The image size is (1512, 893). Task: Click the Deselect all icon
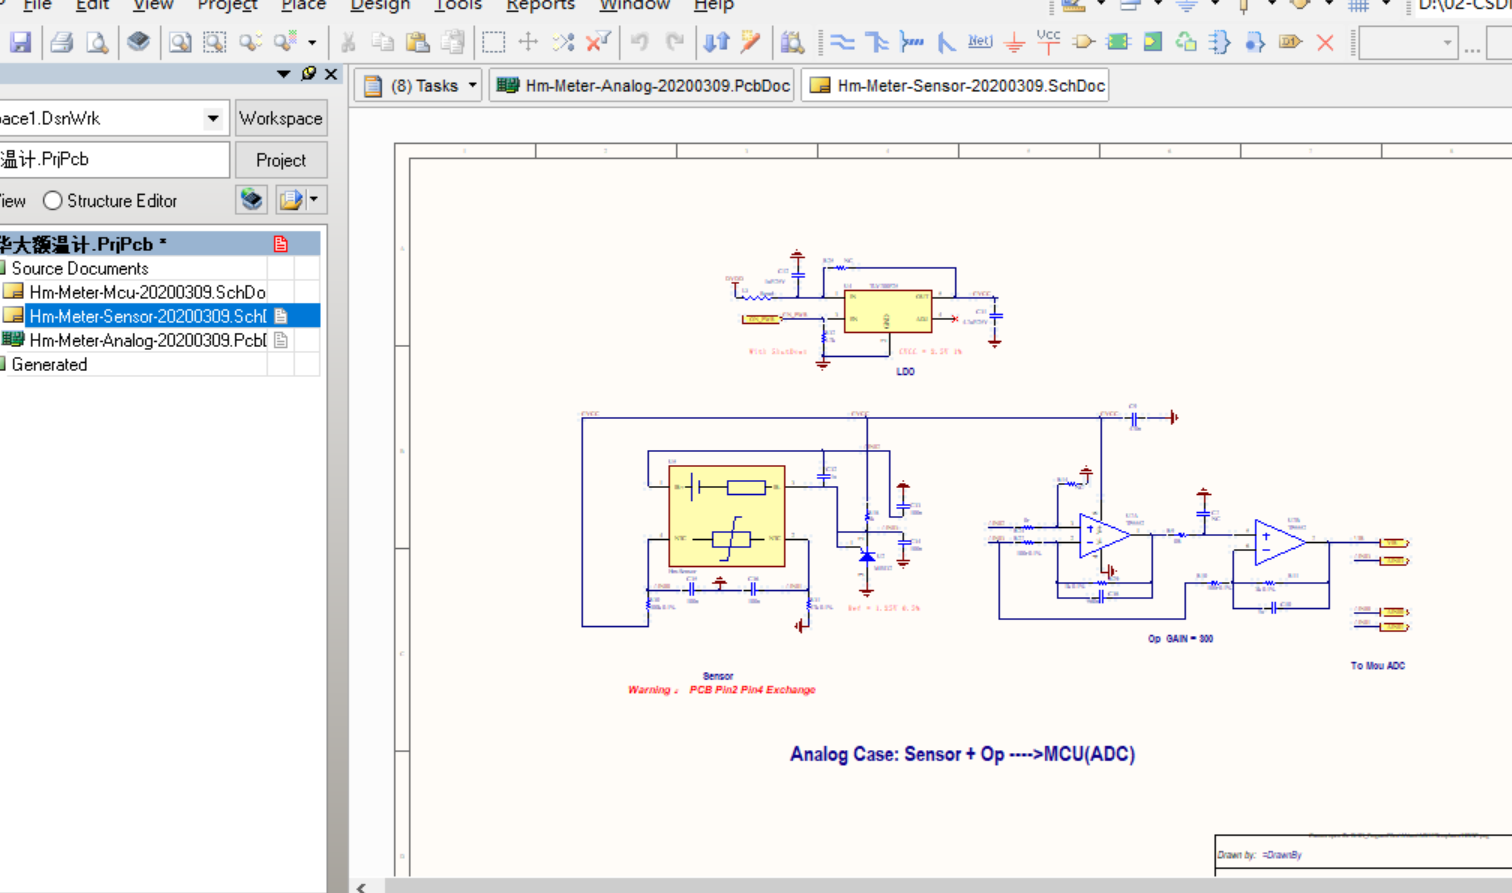tap(563, 42)
